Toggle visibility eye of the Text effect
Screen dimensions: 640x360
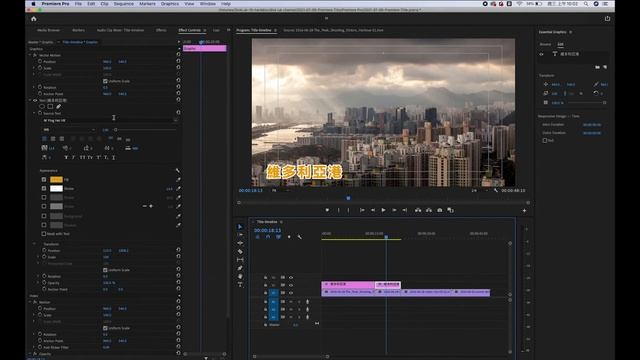35,100
